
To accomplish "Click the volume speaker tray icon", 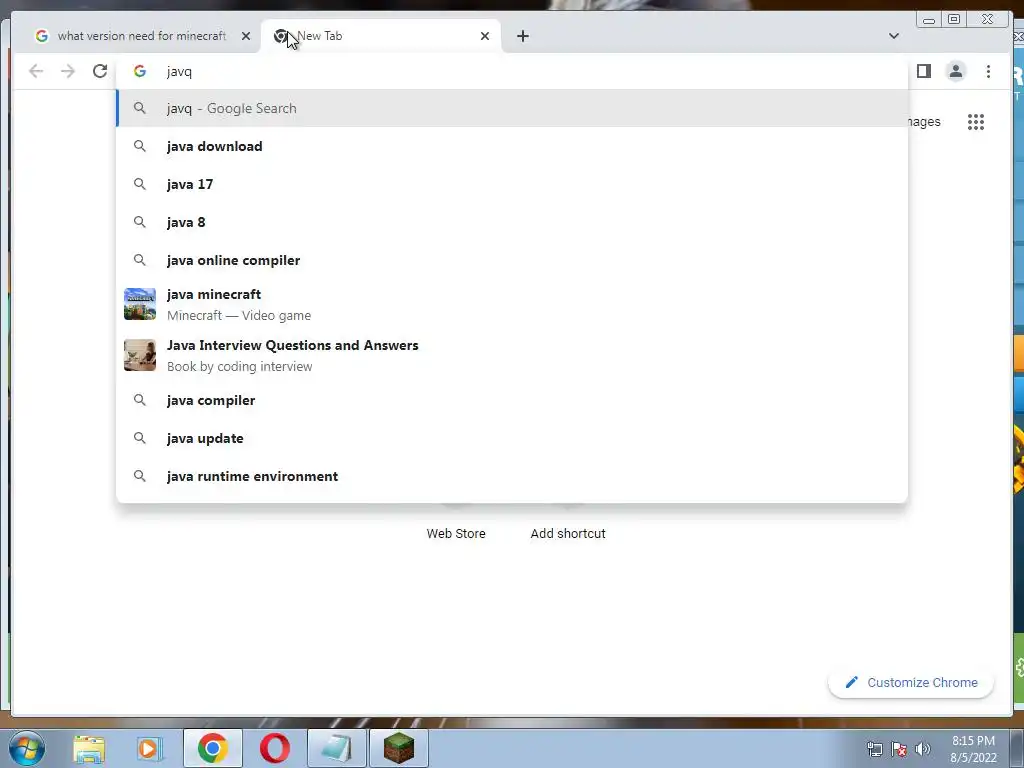I will (923, 749).
